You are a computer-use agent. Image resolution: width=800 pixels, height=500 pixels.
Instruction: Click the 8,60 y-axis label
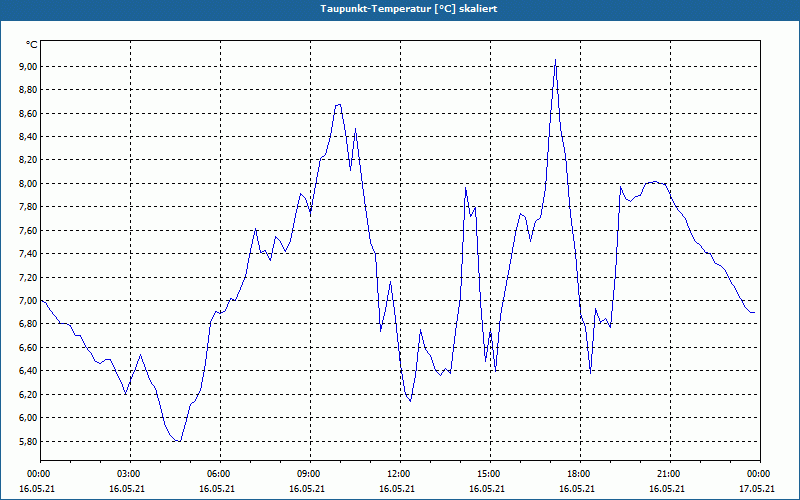pos(28,113)
